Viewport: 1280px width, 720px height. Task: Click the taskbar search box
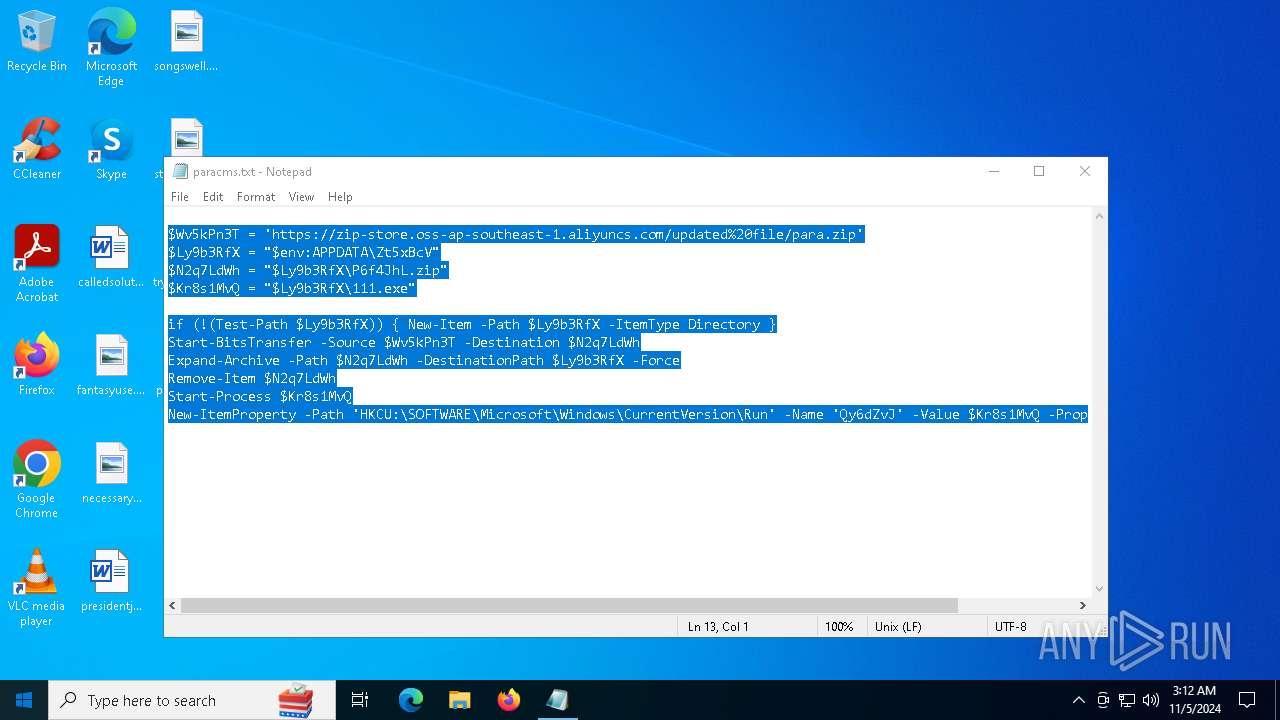pos(192,700)
